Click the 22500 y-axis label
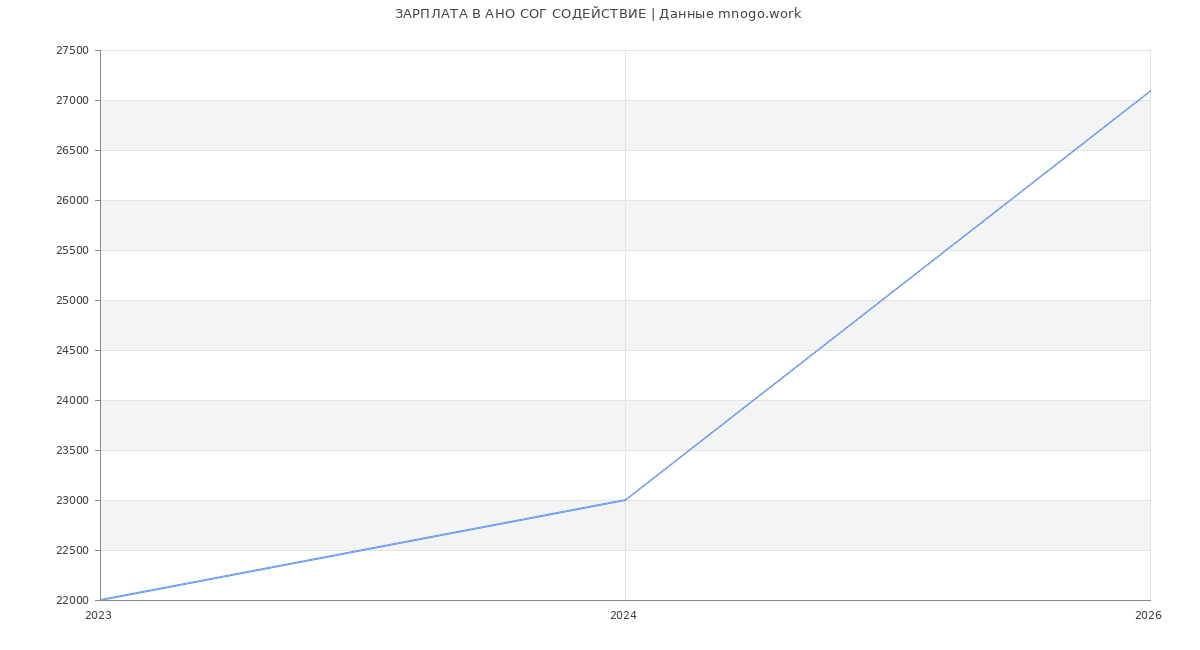This screenshot has height=650, width=1200. click(x=72, y=550)
